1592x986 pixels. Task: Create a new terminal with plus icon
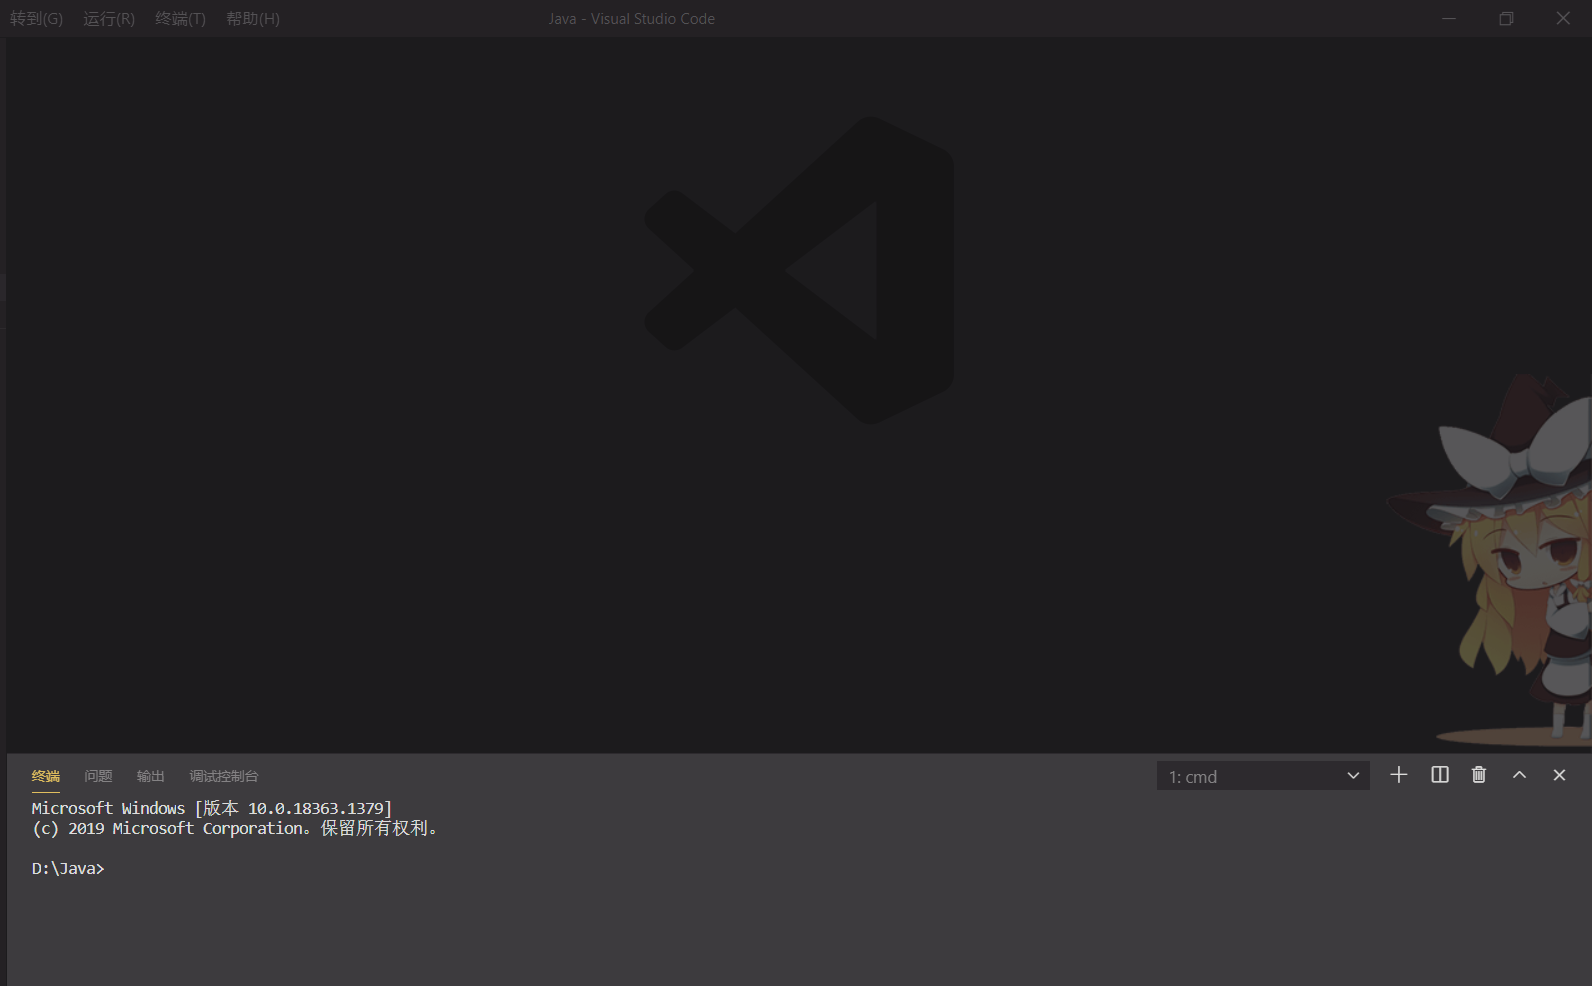point(1399,775)
